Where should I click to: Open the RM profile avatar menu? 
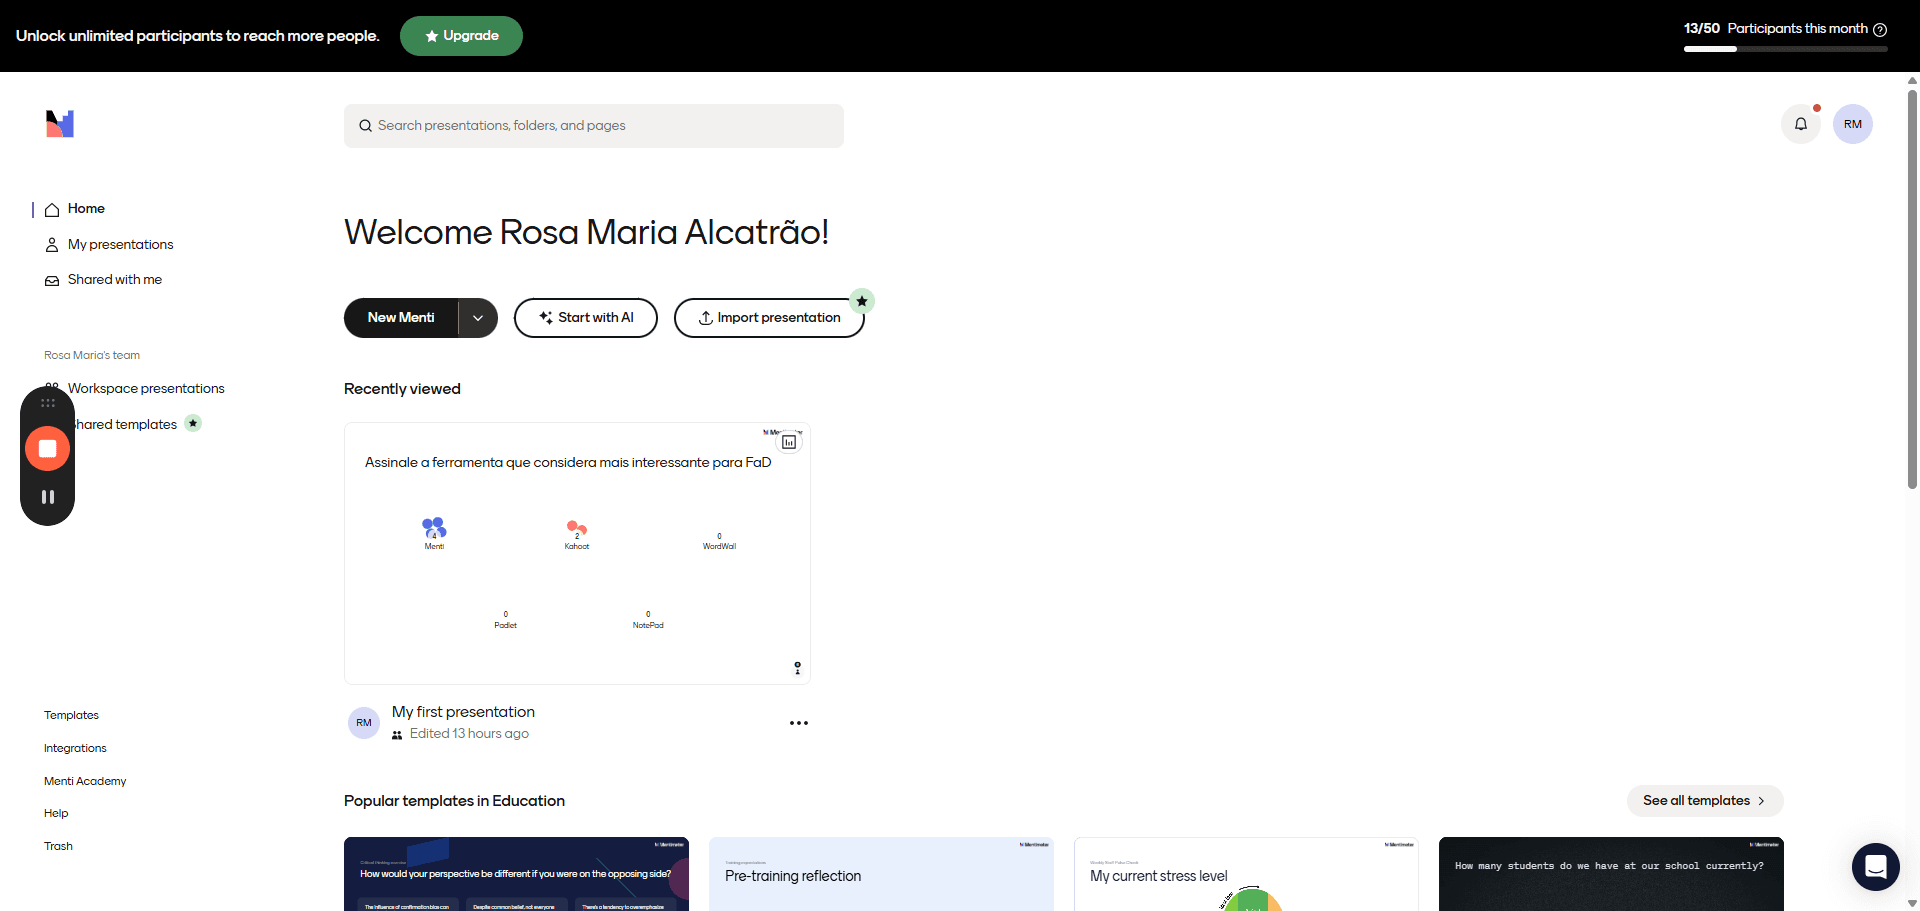1852,124
